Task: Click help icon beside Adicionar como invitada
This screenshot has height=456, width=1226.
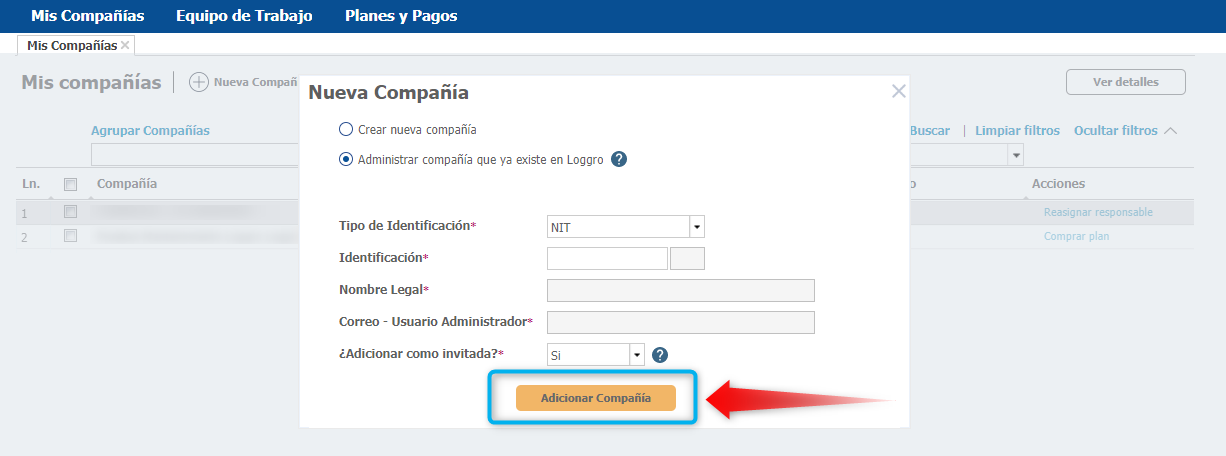Action: tap(660, 354)
